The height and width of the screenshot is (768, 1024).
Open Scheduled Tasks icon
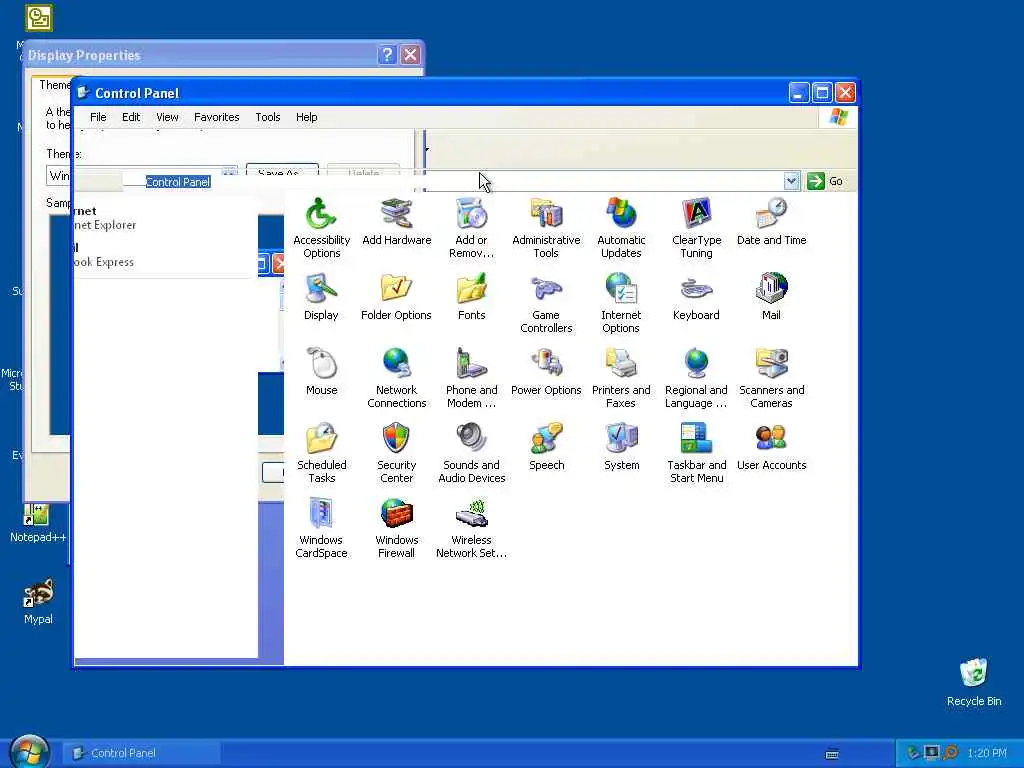(x=321, y=438)
